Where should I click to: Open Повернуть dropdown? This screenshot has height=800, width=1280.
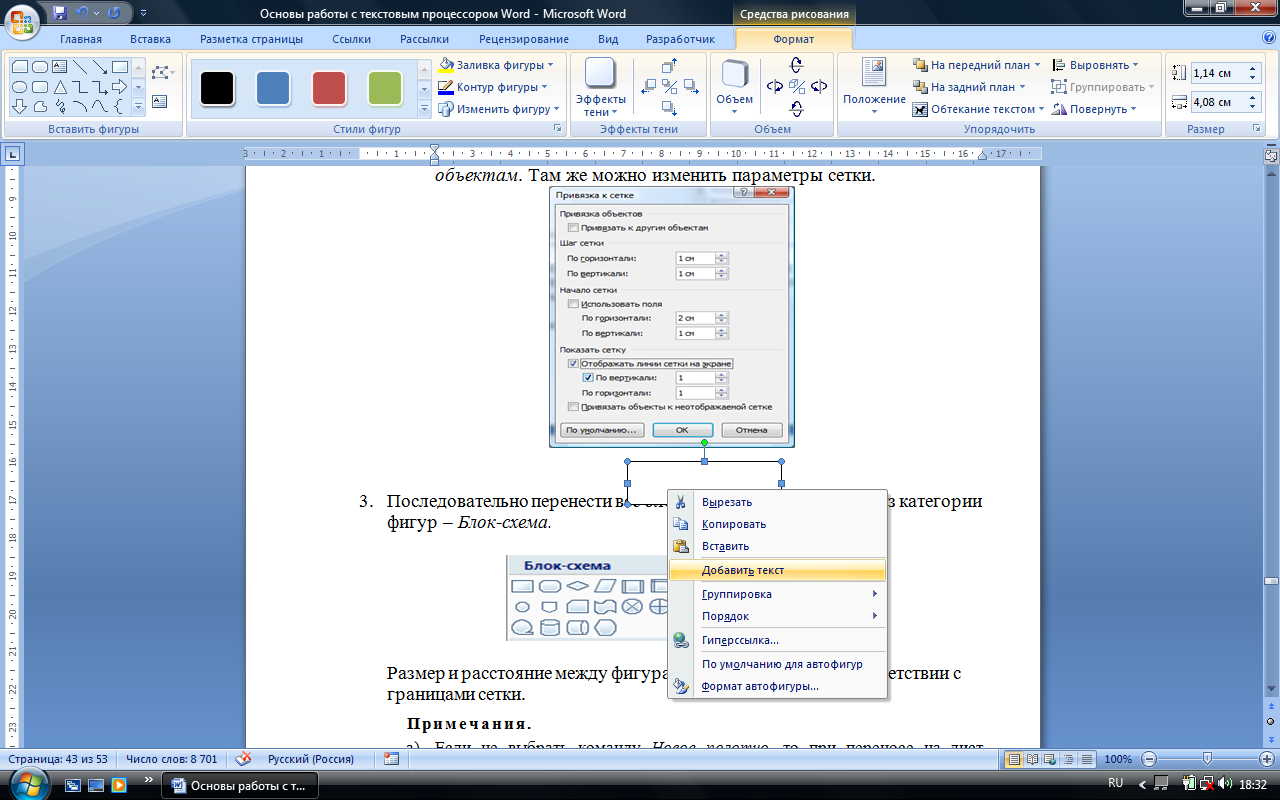1094,109
